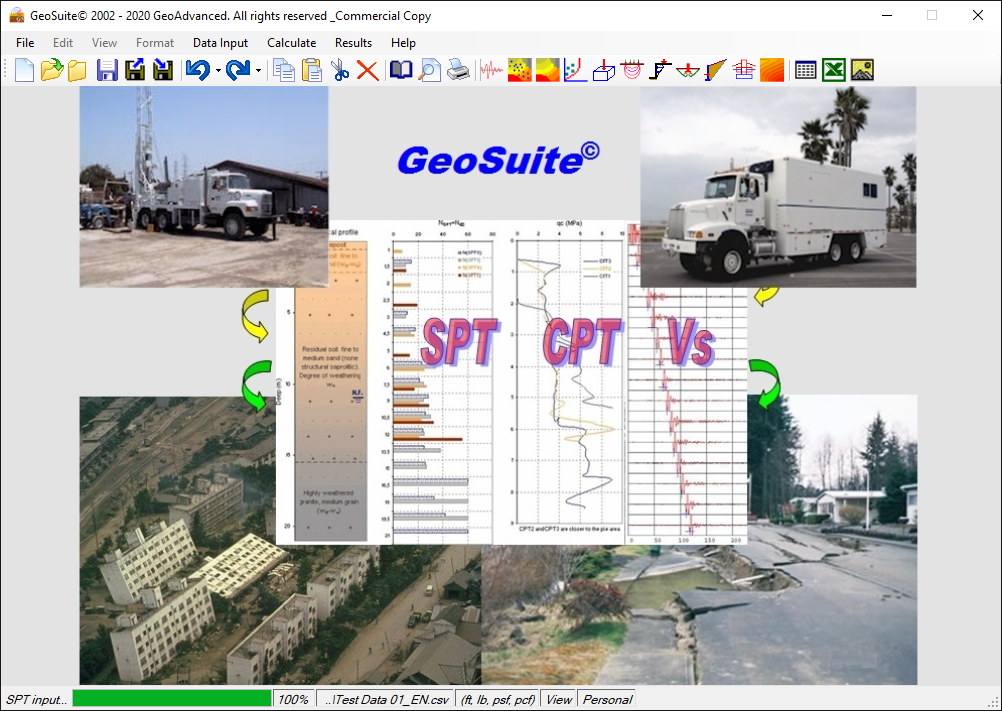Open the book manual icon

click(401, 70)
